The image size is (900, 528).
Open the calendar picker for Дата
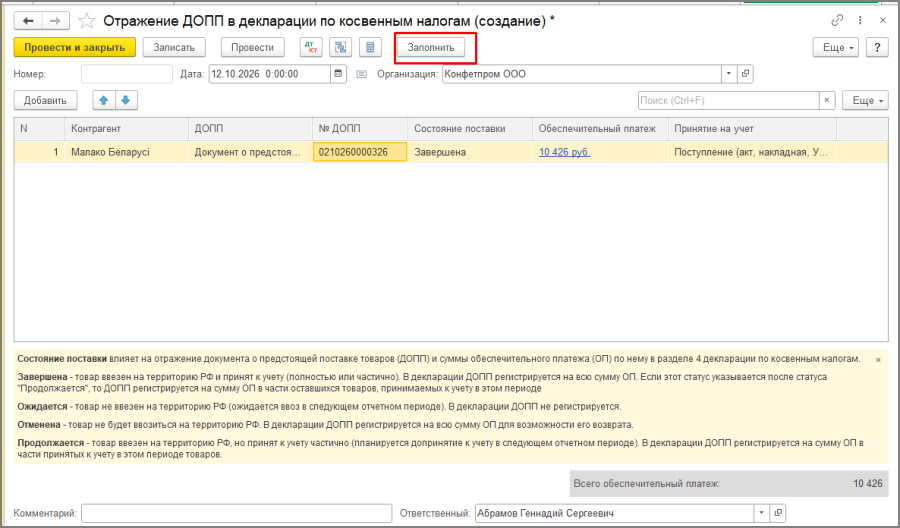coord(339,74)
